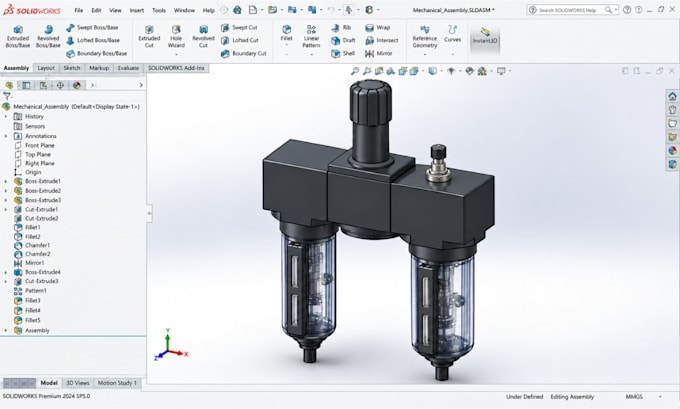Open the Hole Wizard tool
The image size is (680, 409).
[176, 36]
